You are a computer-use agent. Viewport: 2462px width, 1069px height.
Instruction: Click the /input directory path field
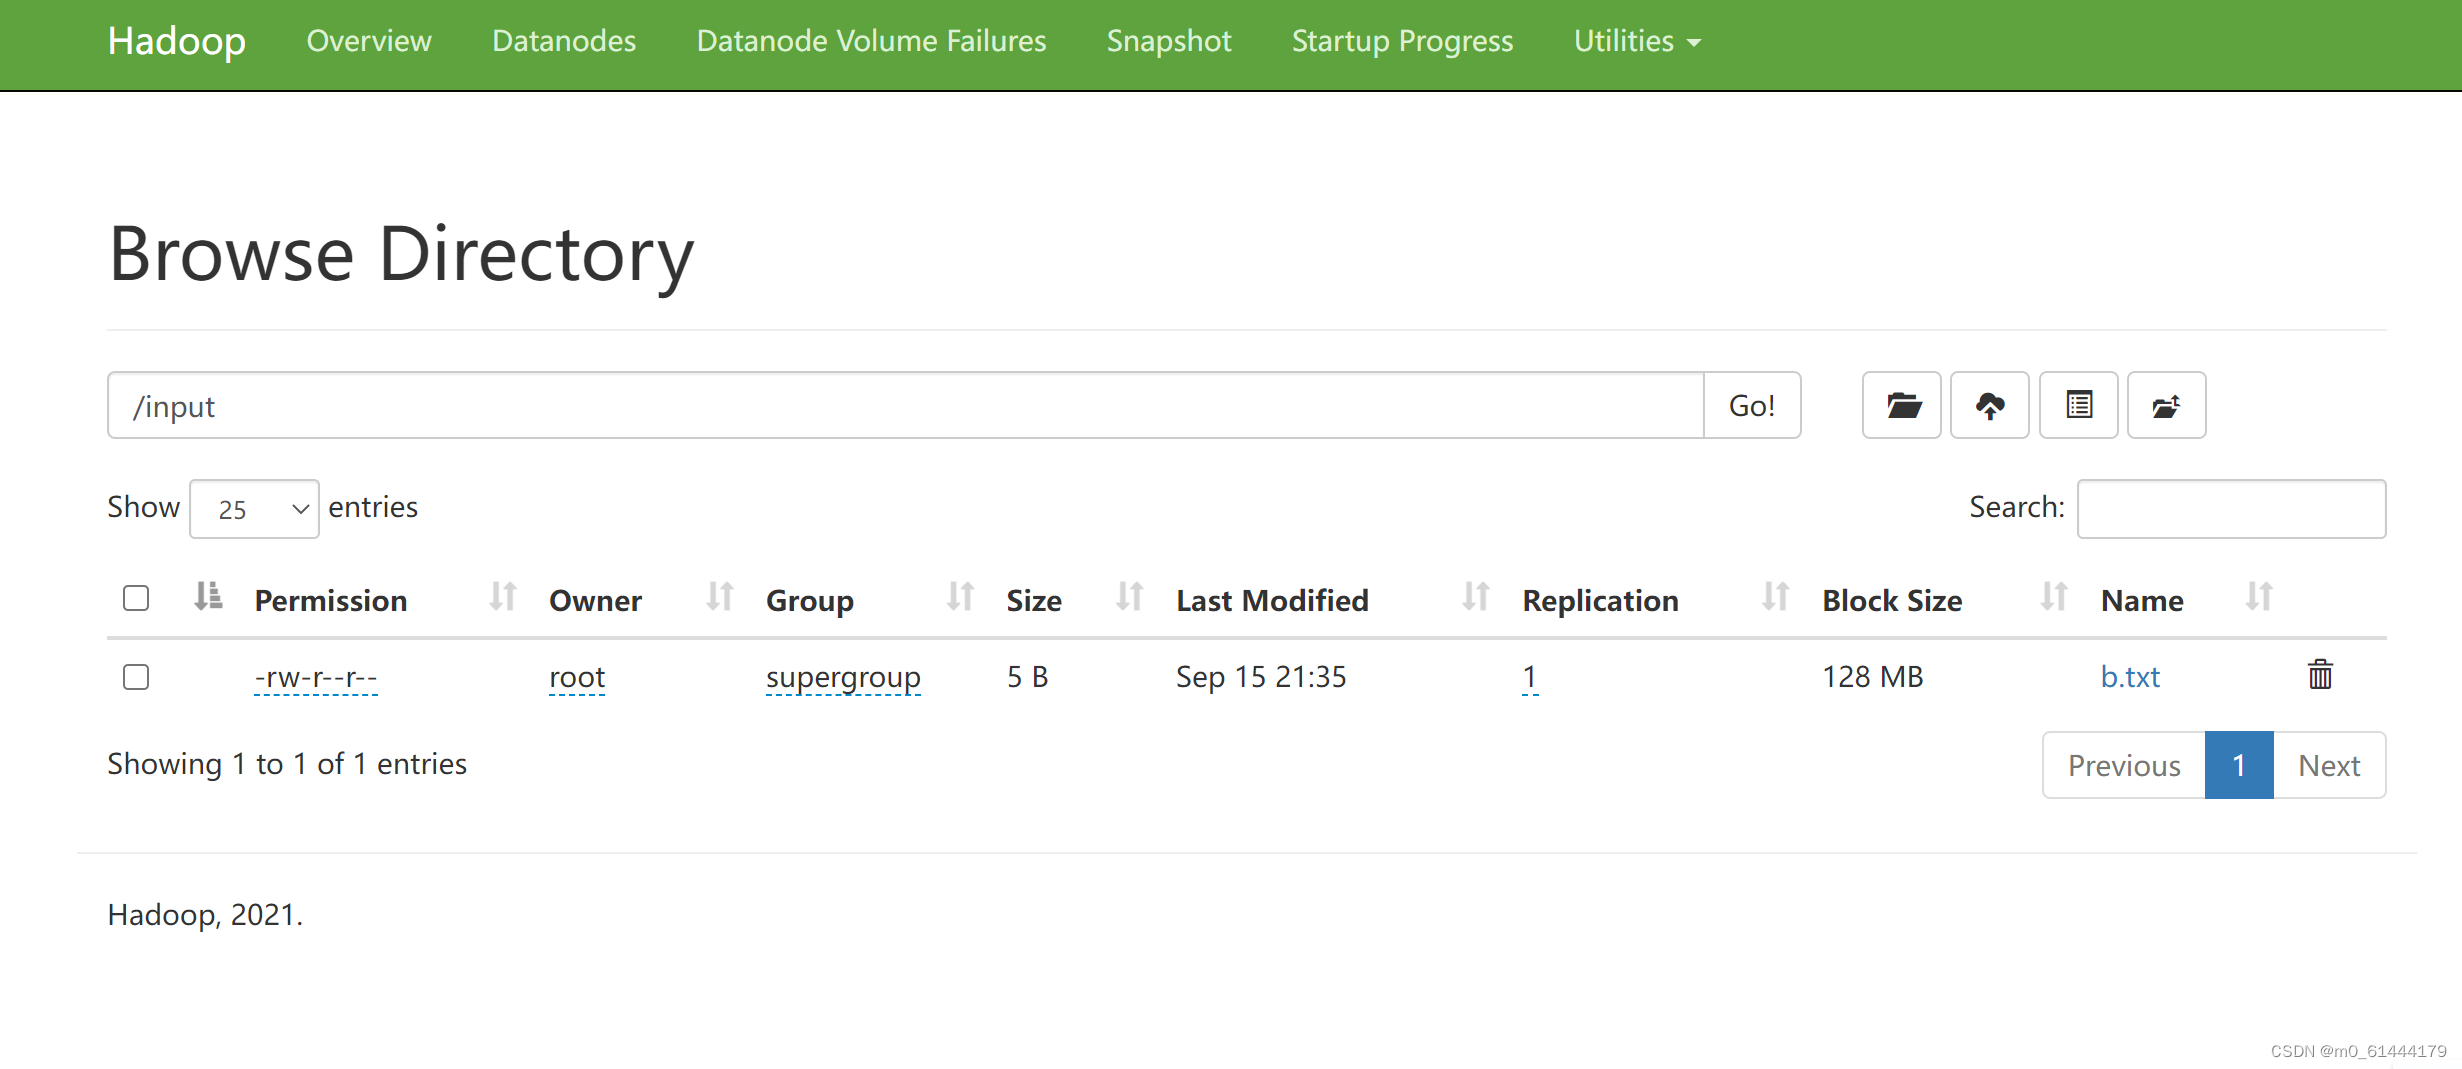click(906, 405)
